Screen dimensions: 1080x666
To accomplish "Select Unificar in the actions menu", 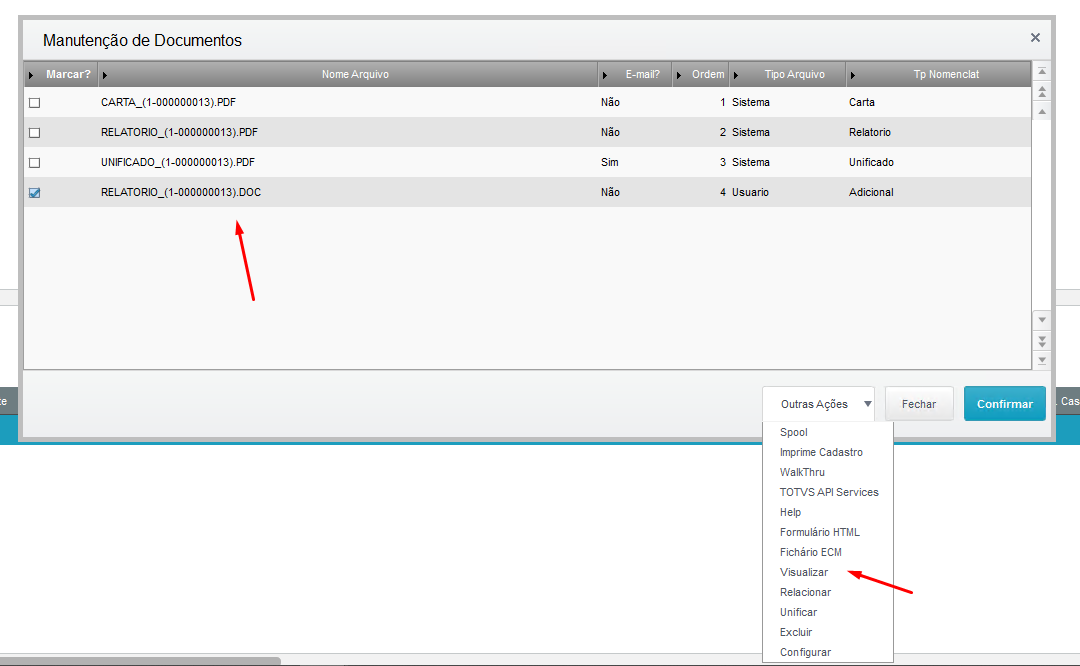I will [x=798, y=612].
